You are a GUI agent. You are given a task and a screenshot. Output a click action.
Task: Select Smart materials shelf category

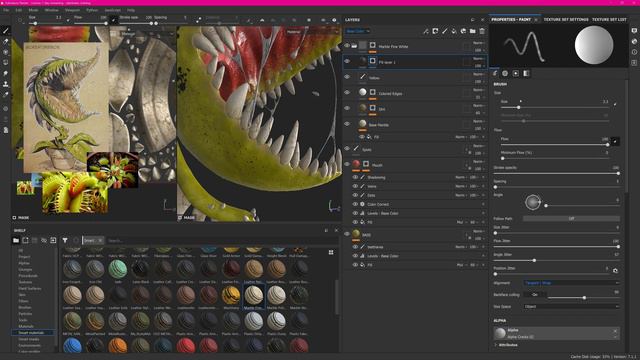point(31,333)
